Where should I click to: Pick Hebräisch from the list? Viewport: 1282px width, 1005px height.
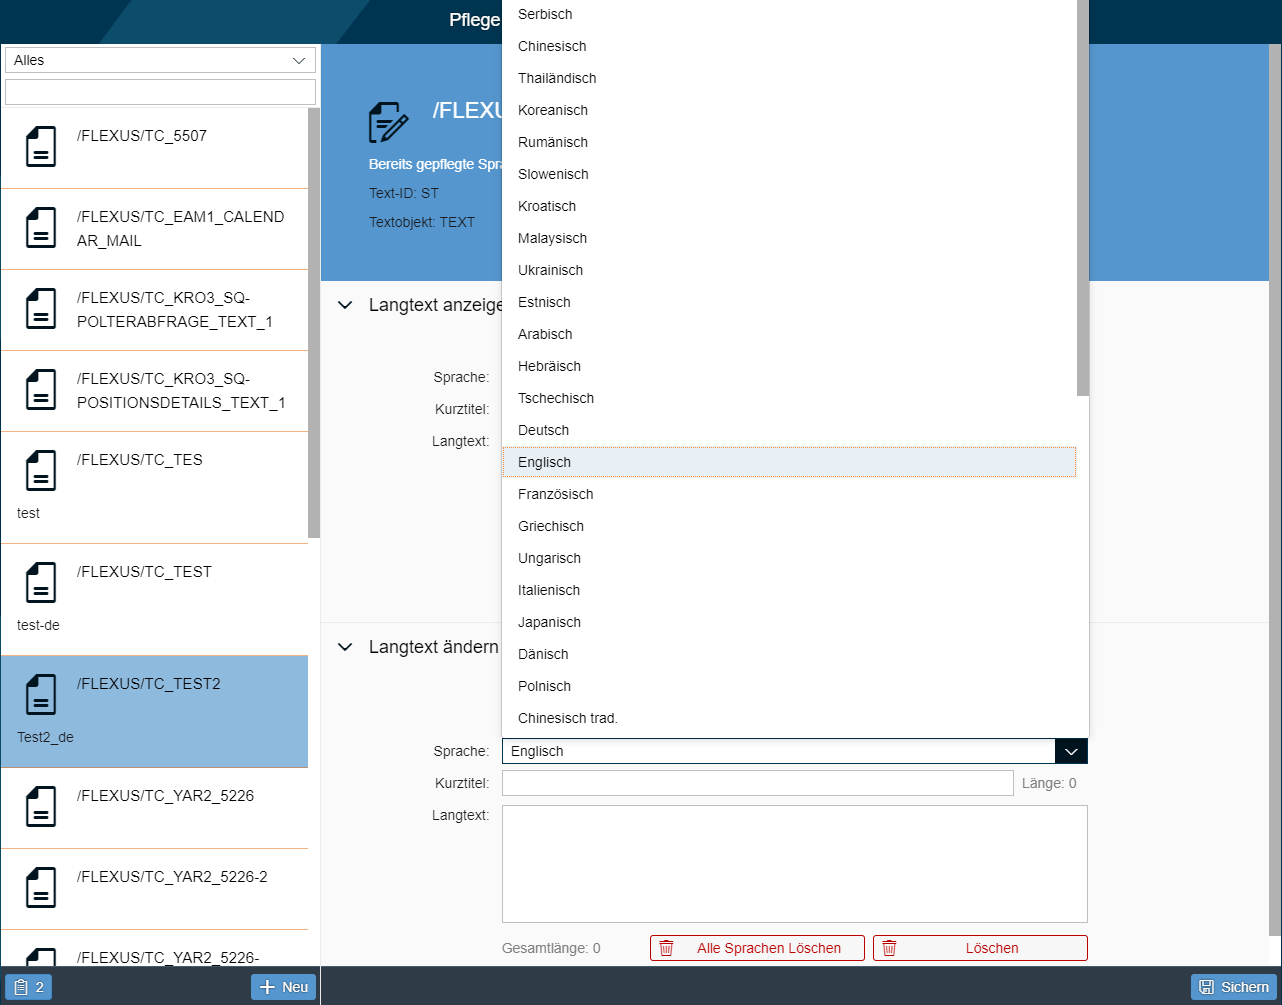pyautogui.click(x=789, y=366)
